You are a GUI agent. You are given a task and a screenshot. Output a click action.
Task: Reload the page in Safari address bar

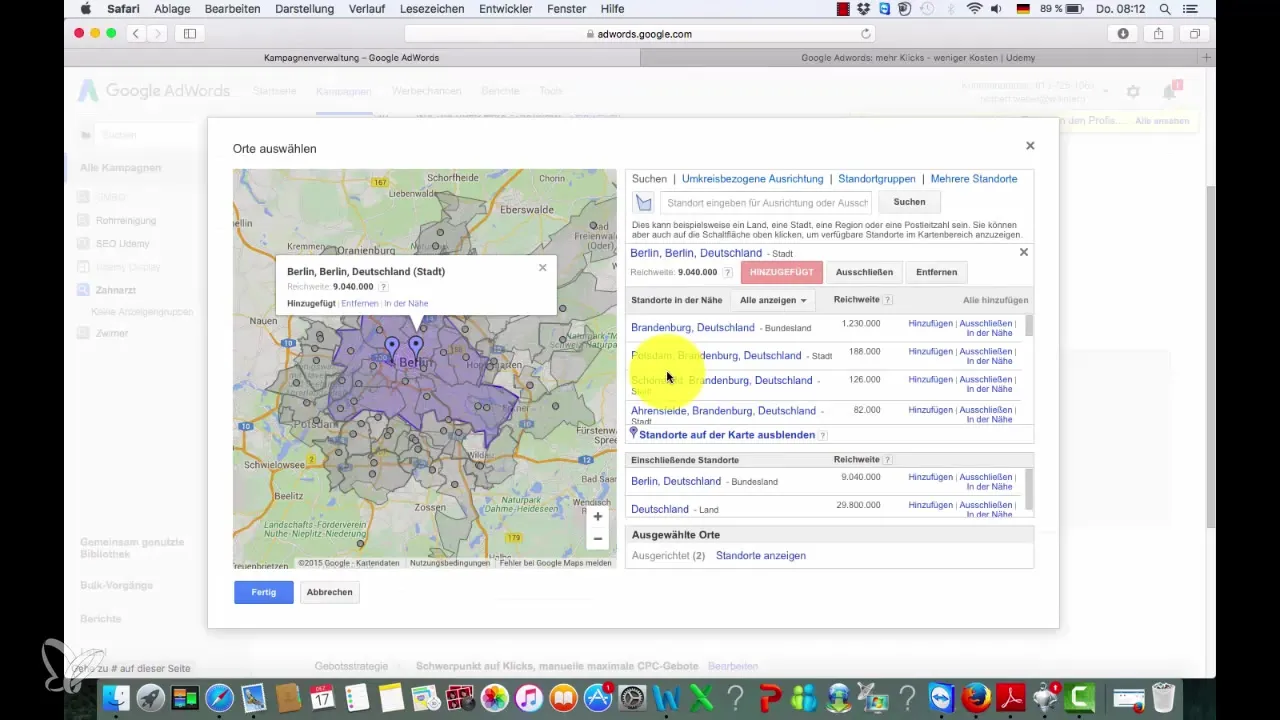click(x=866, y=33)
